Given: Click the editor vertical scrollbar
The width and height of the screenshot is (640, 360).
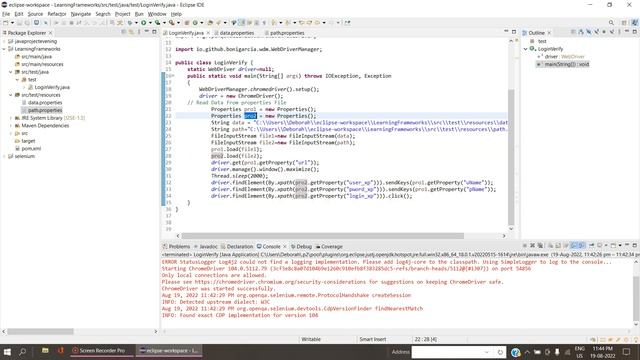Looking at the screenshot, I should 511,157.
